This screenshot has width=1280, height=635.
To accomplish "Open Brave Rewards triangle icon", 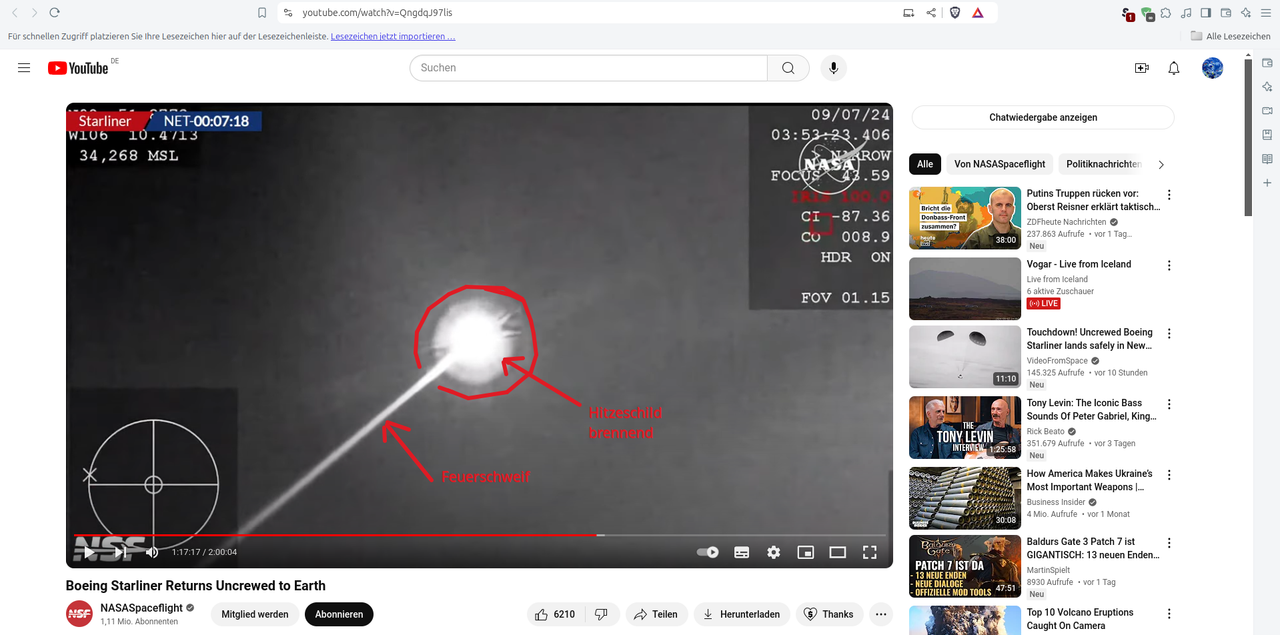I will tap(978, 13).
